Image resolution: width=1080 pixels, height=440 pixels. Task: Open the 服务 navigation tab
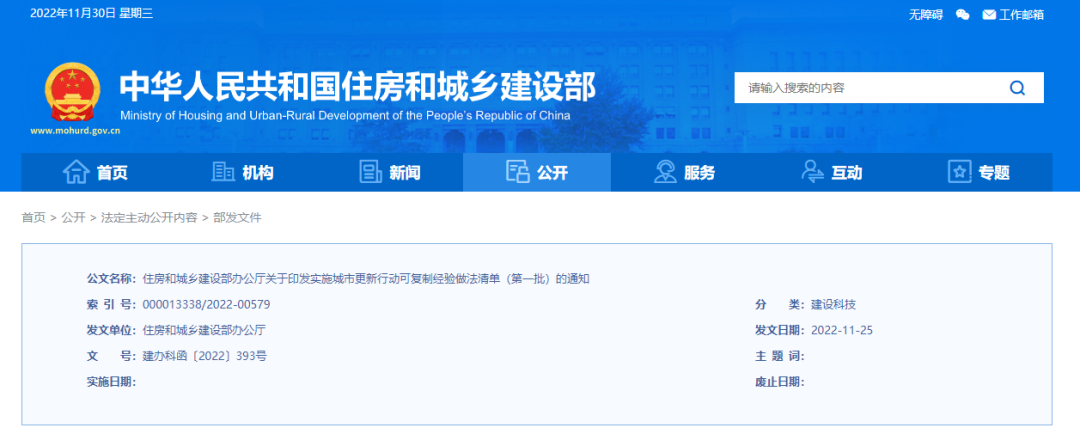click(x=684, y=172)
